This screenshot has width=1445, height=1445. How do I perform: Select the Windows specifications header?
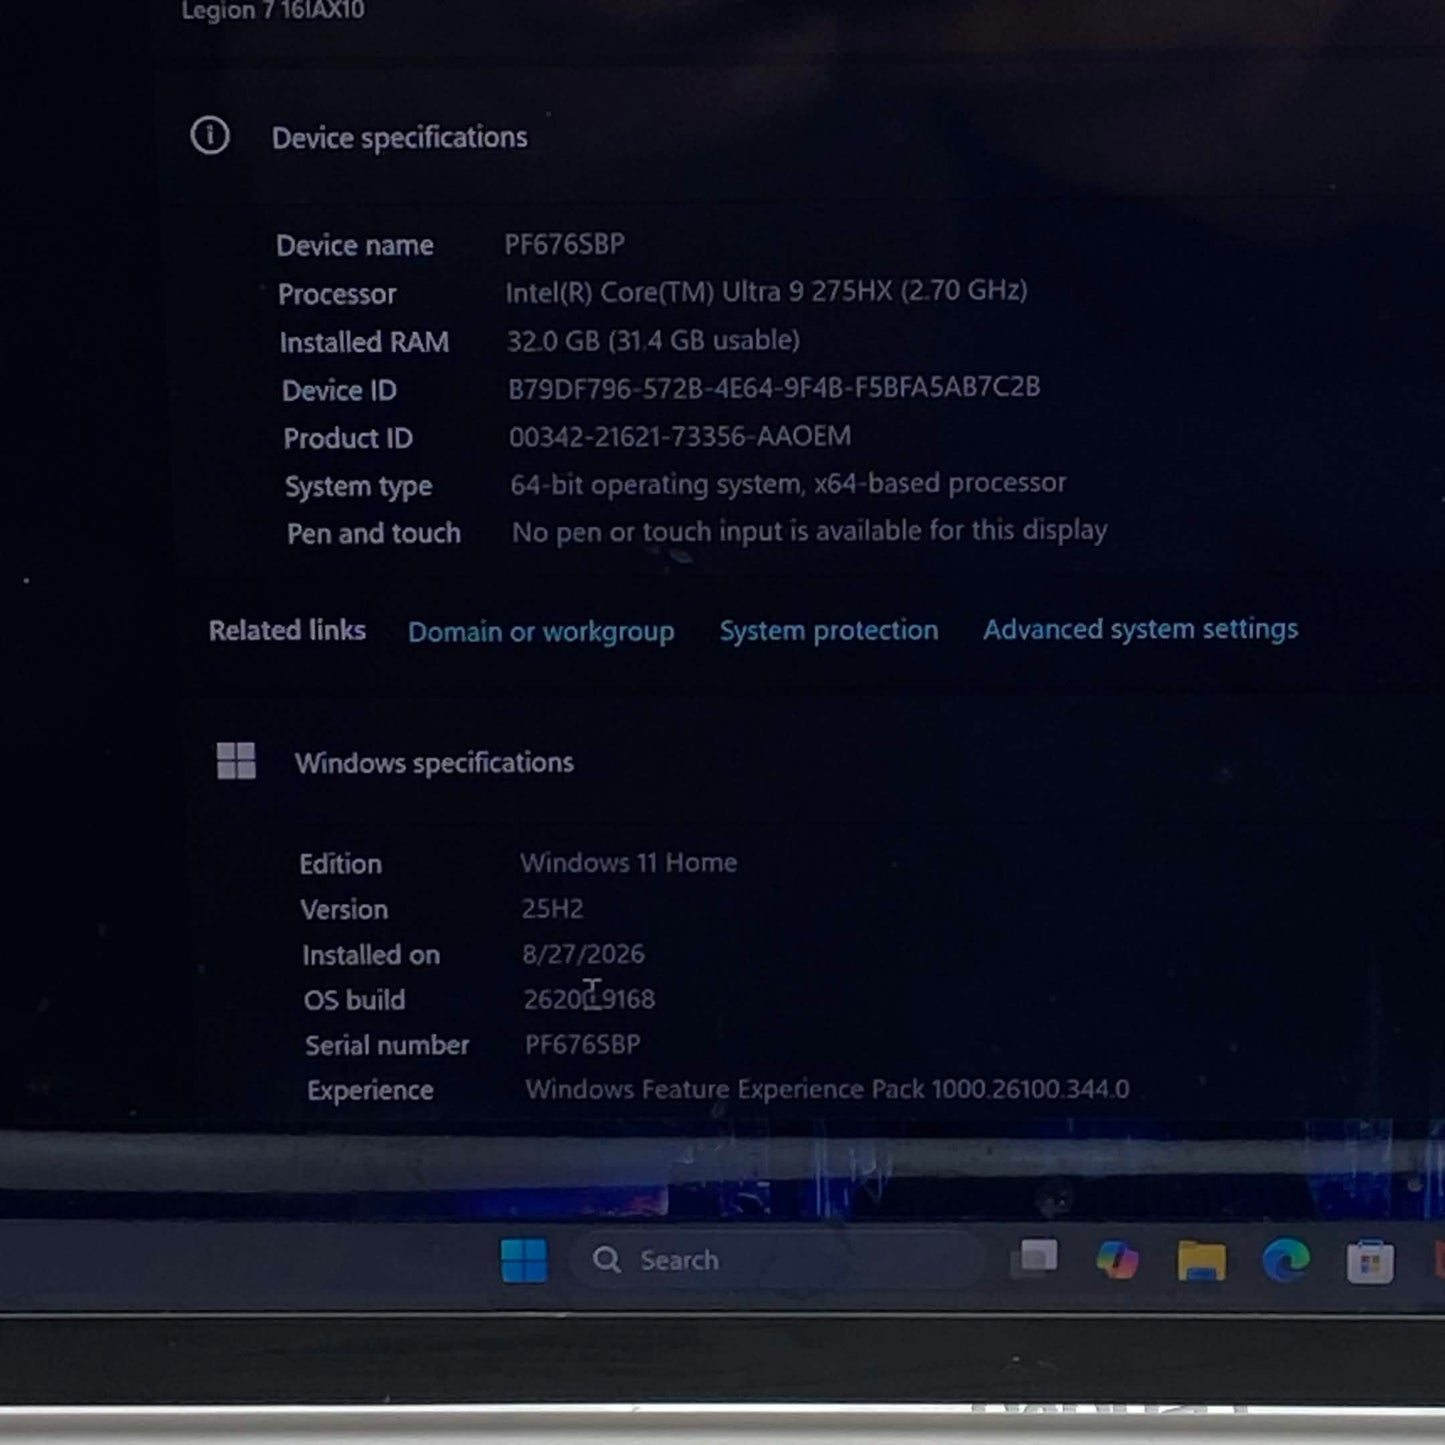[434, 763]
